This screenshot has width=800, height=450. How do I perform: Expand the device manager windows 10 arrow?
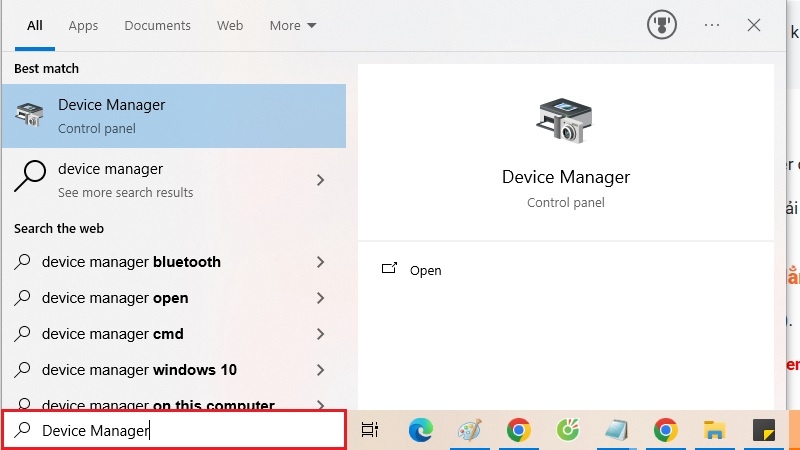tap(320, 370)
